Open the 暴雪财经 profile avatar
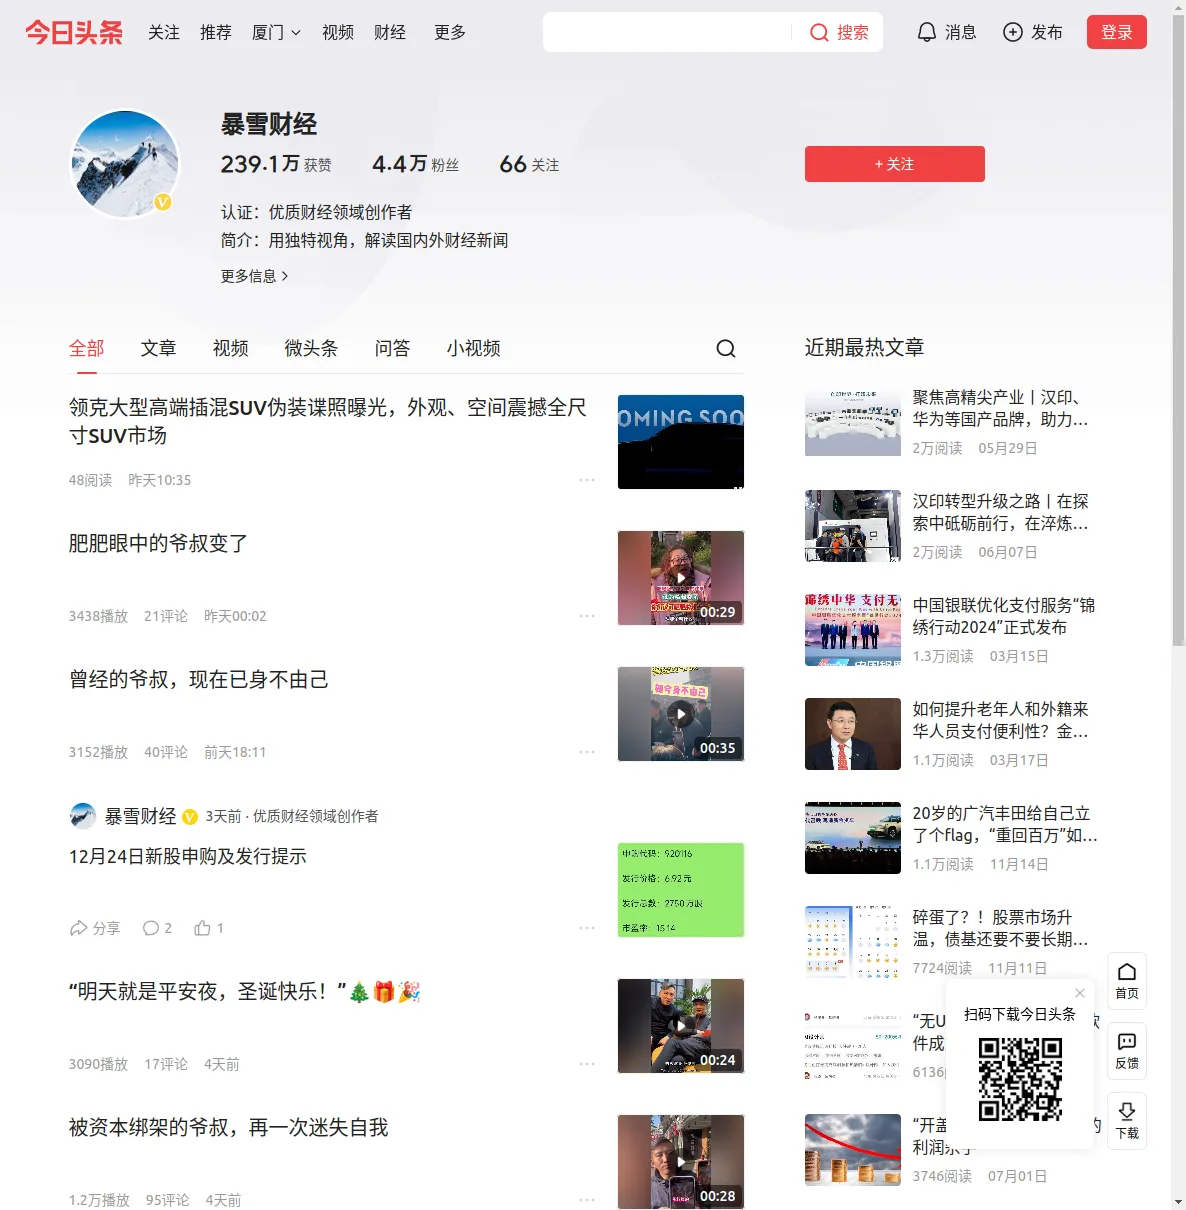The height and width of the screenshot is (1210, 1186). pyautogui.click(x=125, y=164)
